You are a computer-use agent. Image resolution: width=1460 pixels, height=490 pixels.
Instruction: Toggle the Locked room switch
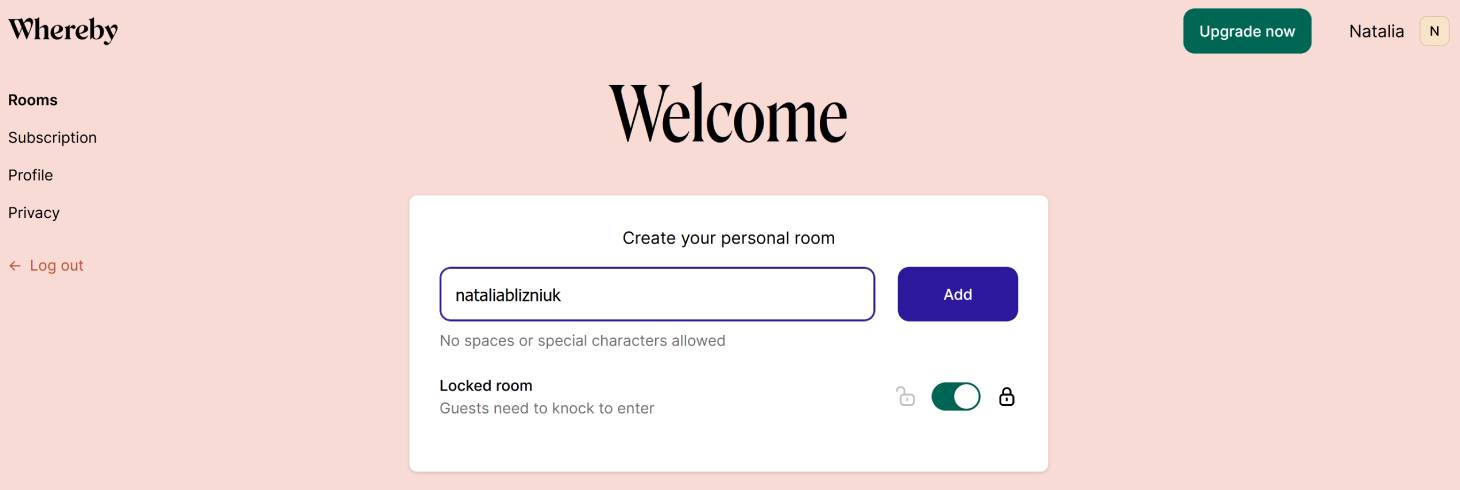tap(955, 397)
